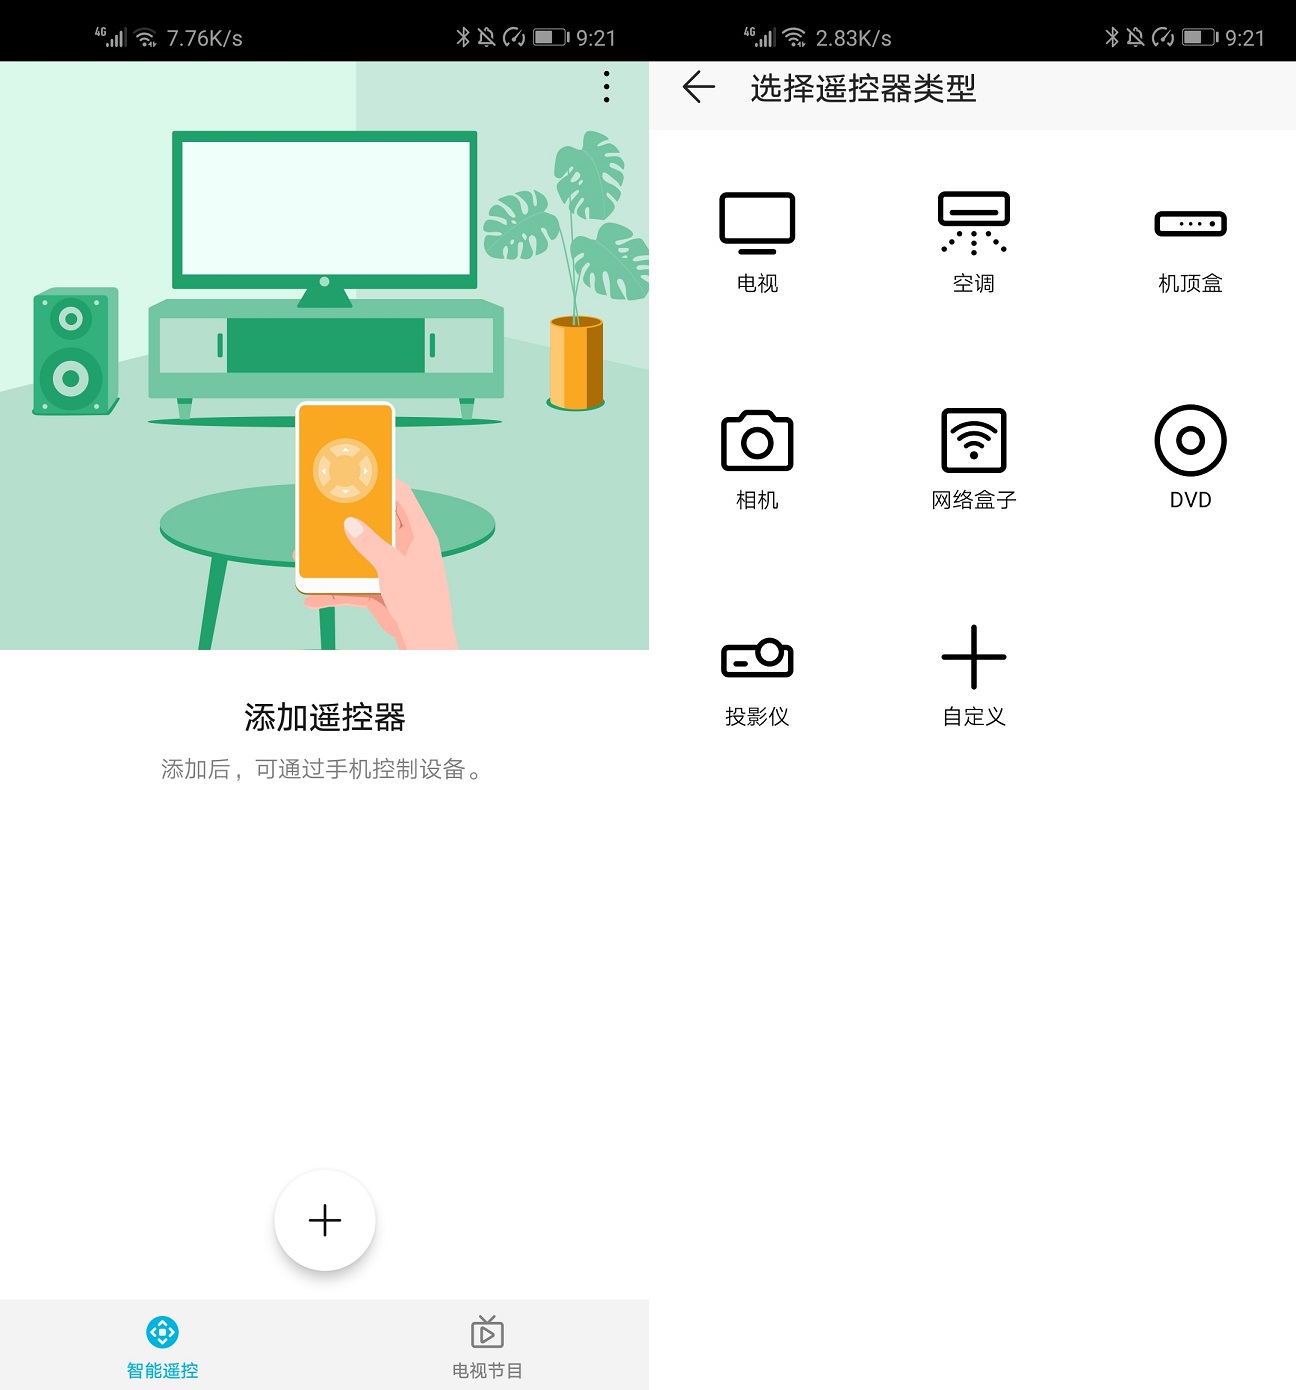
Task: Select the 相机 camera remote type
Action: pyautogui.click(x=757, y=455)
